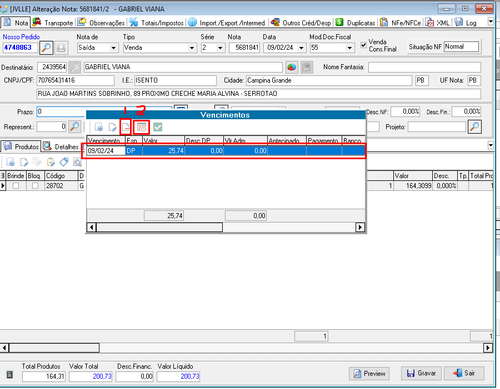
Task: Click the Nota number field 5681841
Action: coord(244,48)
